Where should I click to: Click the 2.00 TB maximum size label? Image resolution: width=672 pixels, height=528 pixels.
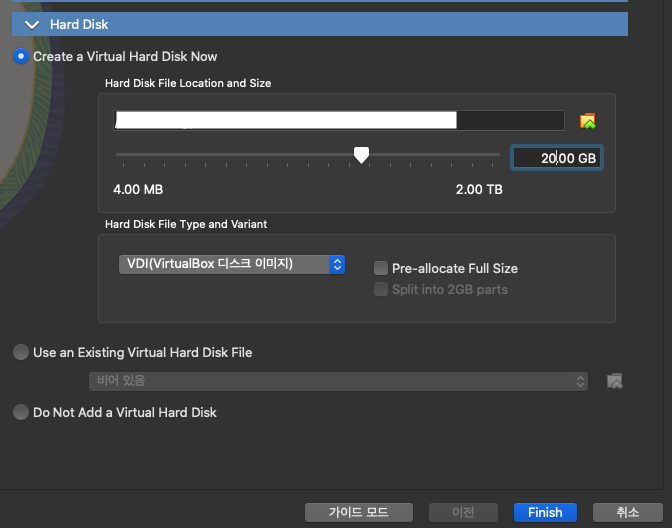(479, 189)
